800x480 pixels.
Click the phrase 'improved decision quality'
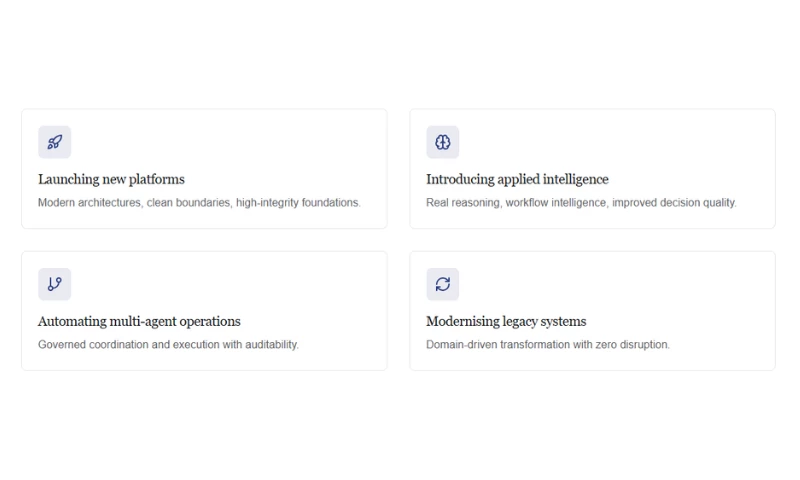[674, 202]
